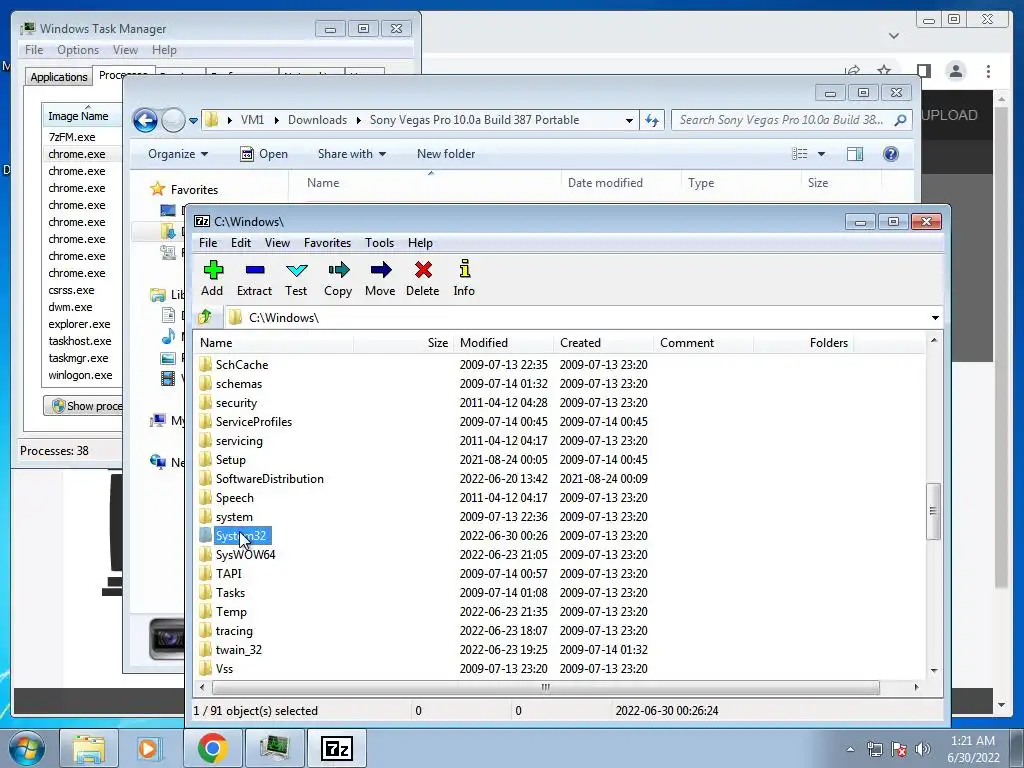Open the Explorer view options dropdown arrow
1024x768 pixels.
822,154
